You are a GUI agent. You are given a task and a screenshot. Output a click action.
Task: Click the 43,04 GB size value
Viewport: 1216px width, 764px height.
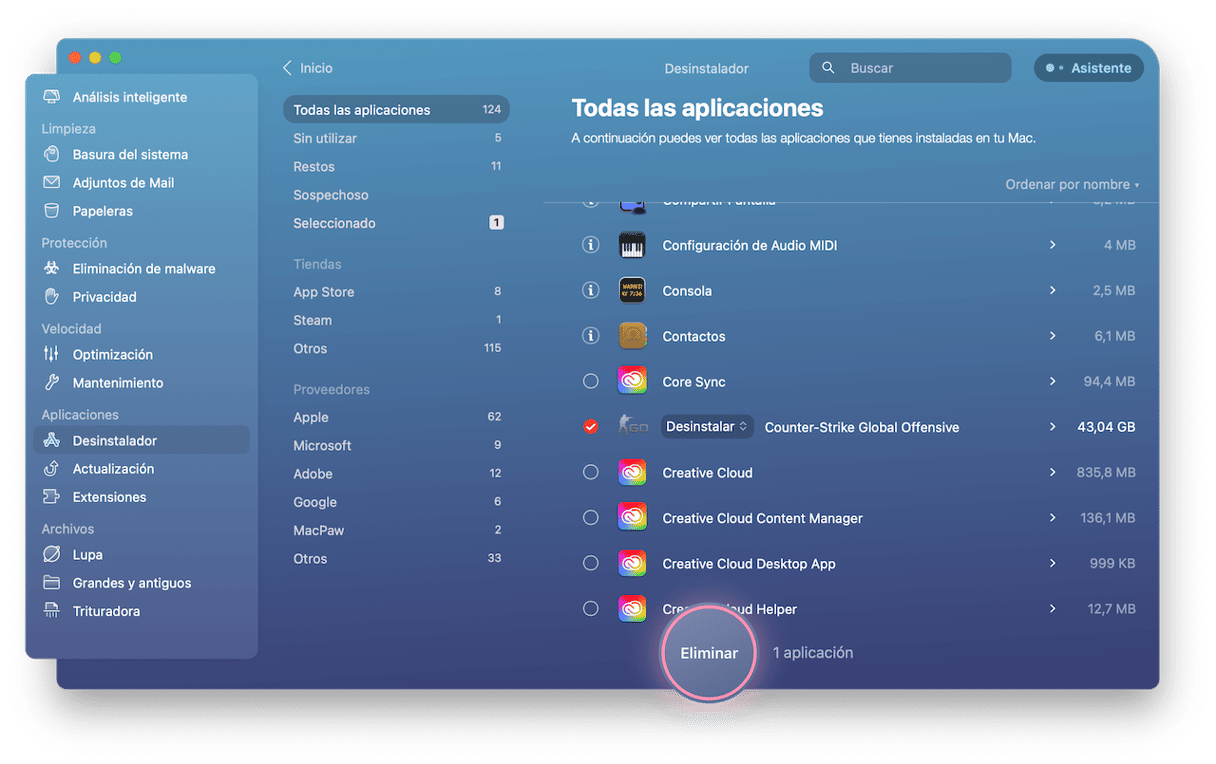click(x=1106, y=427)
